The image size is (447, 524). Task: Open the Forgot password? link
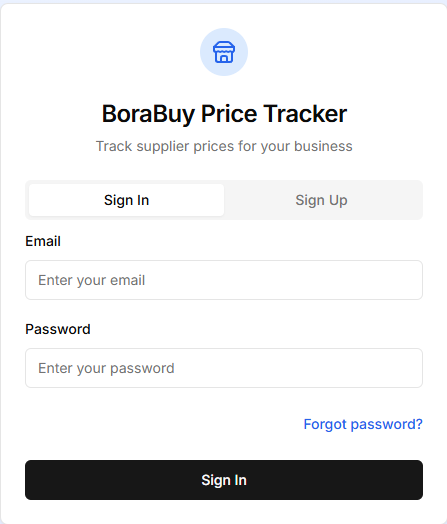pyautogui.click(x=363, y=424)
